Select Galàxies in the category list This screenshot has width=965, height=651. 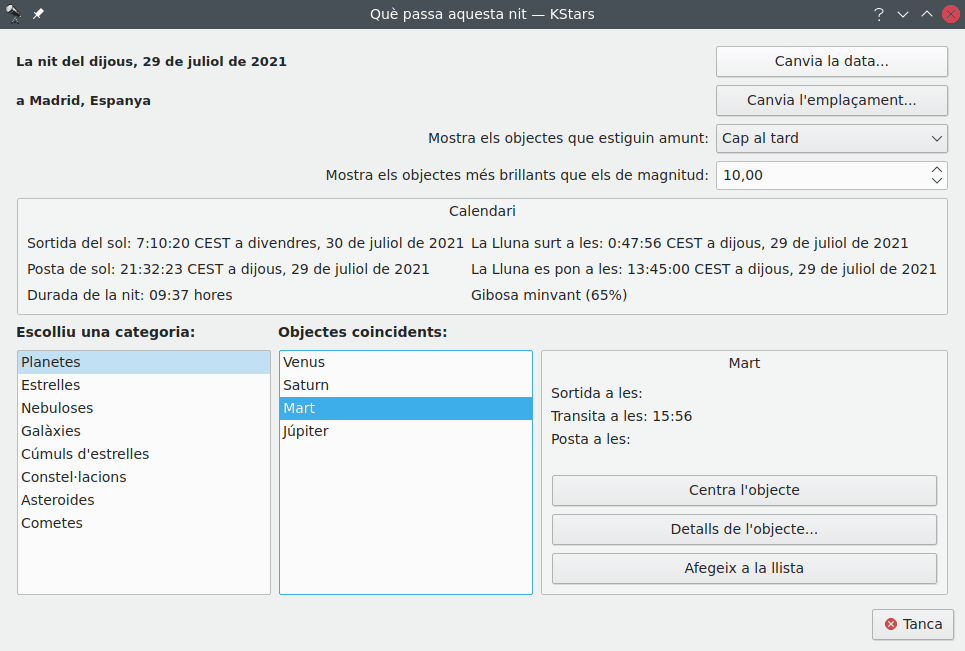51,431
